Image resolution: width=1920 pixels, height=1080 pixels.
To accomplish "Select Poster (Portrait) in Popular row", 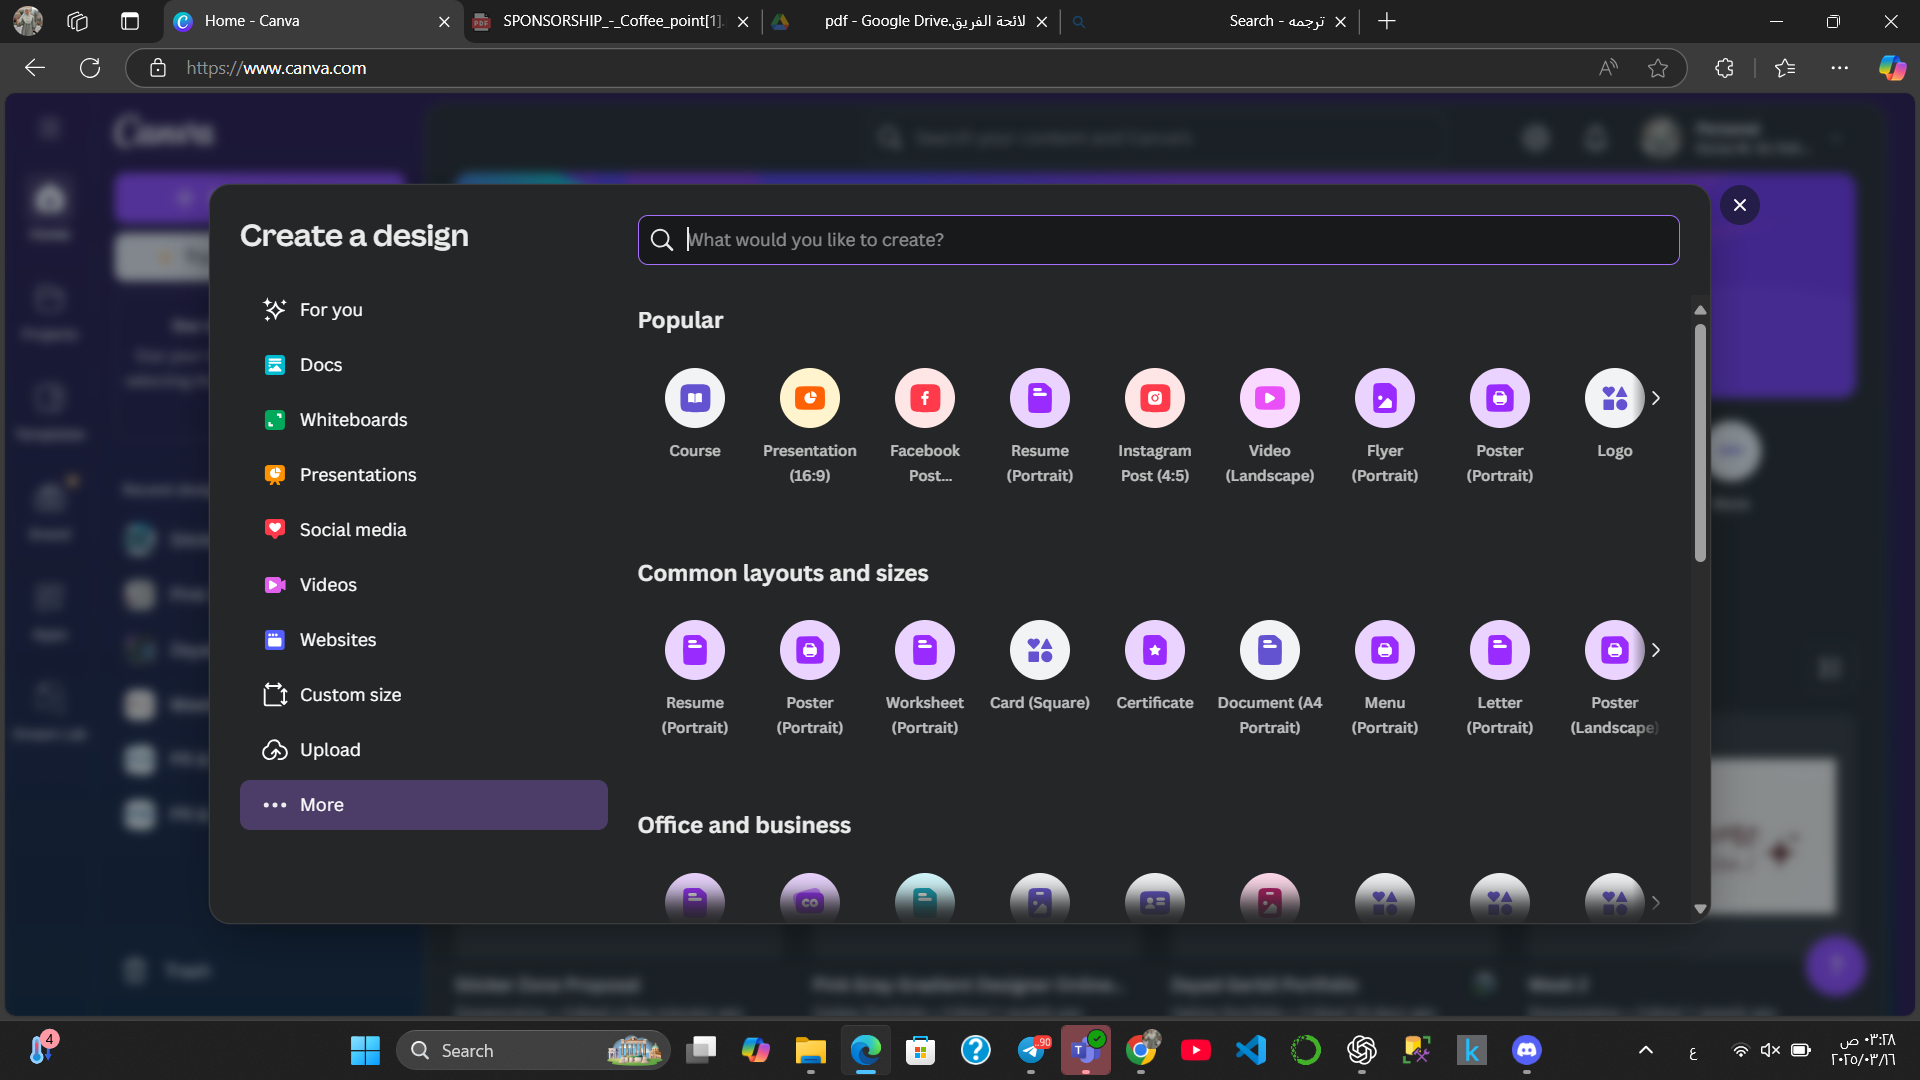I will click(x=1499, y=398).
